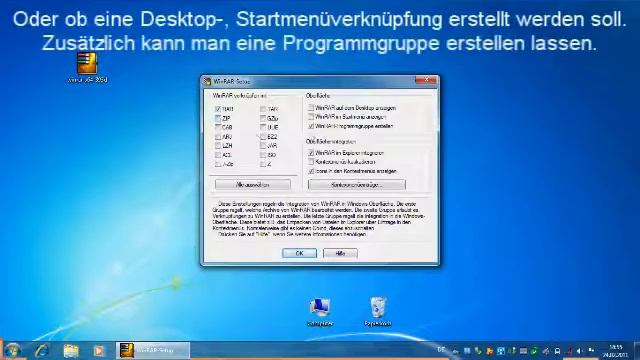Enable the LZH file association checkbox
The height and width of the screenshot is (360, 640).
[x=218, y=146]
